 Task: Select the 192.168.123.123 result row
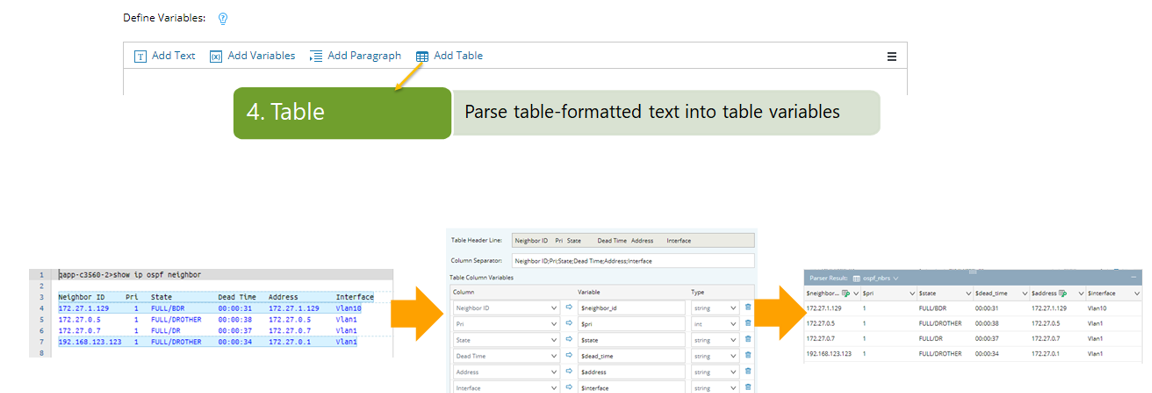pos(973,353)
